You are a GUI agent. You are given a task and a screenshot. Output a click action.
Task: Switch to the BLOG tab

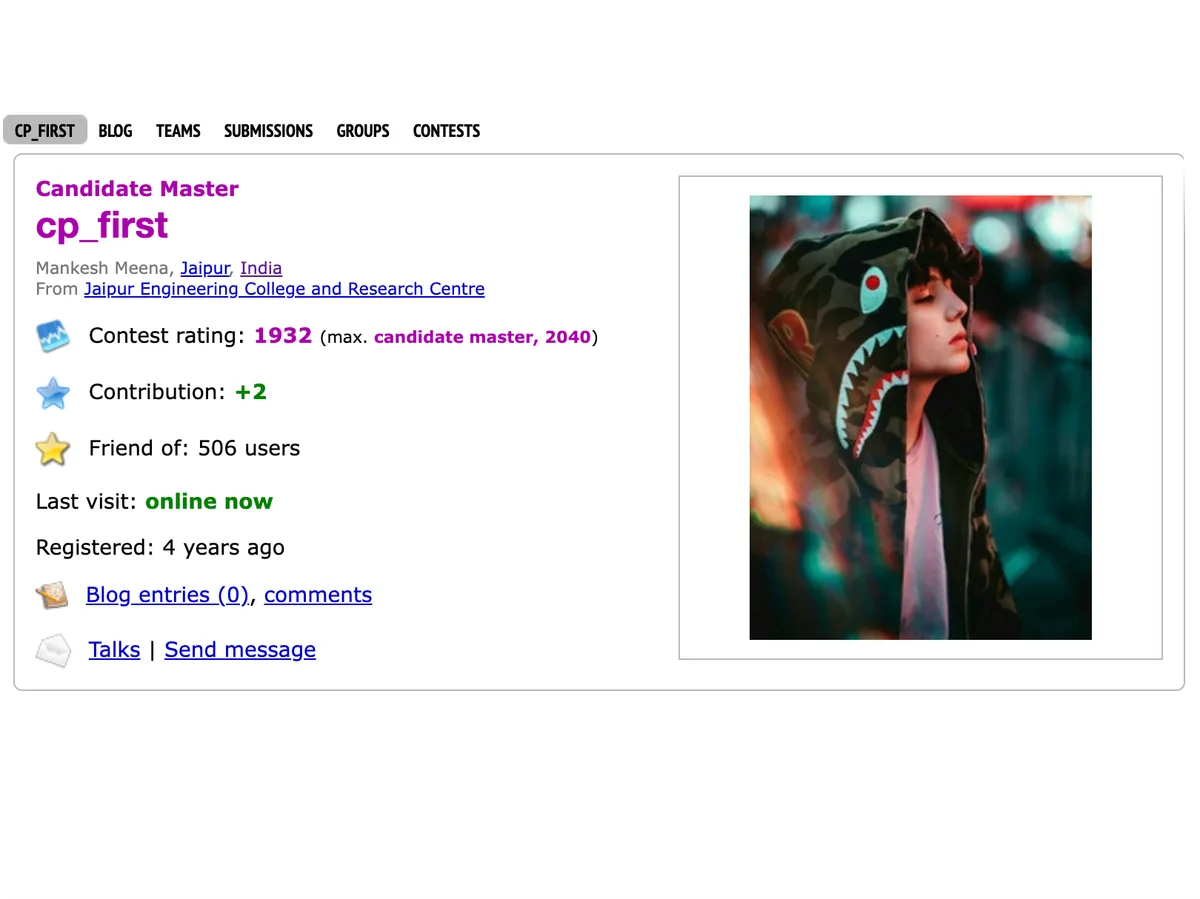point(115,131)
